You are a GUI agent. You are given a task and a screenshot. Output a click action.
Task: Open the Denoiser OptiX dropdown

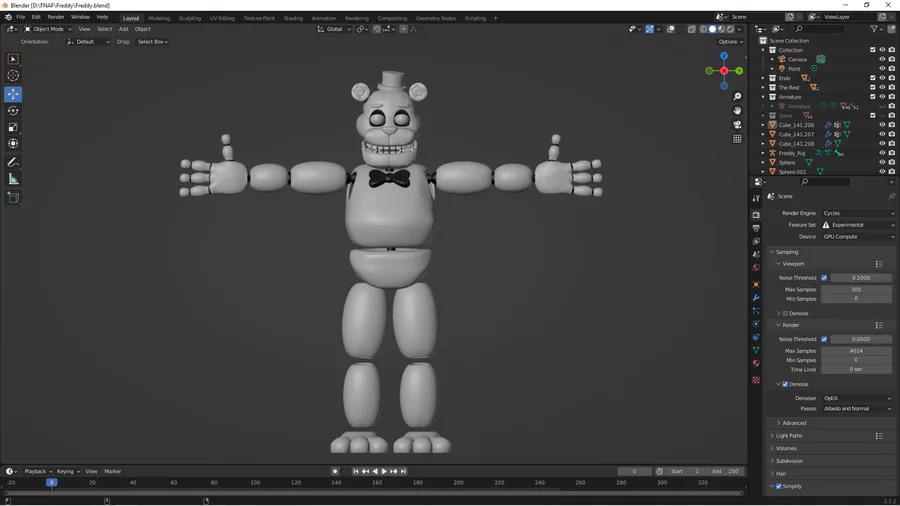(857, 398)
